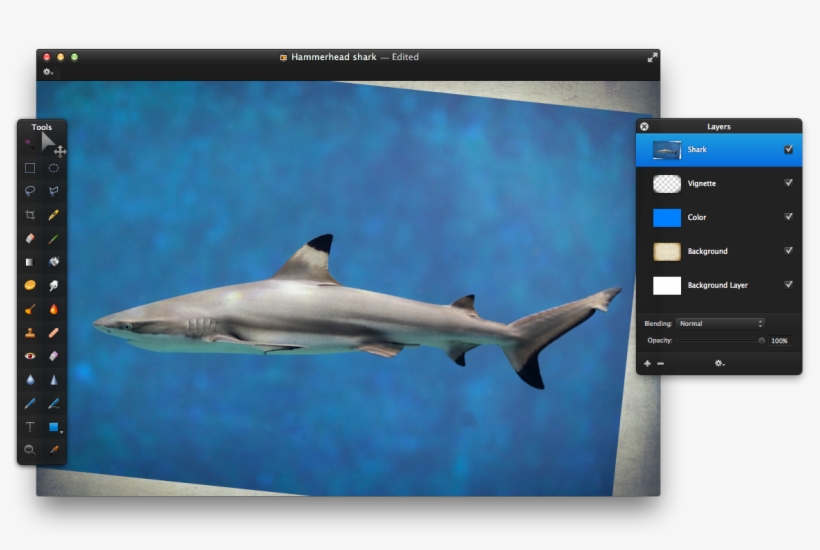Image resolution: width=820 pixels, height=550 pixels.
Task: Pick the Type tool
Action: 30,427
